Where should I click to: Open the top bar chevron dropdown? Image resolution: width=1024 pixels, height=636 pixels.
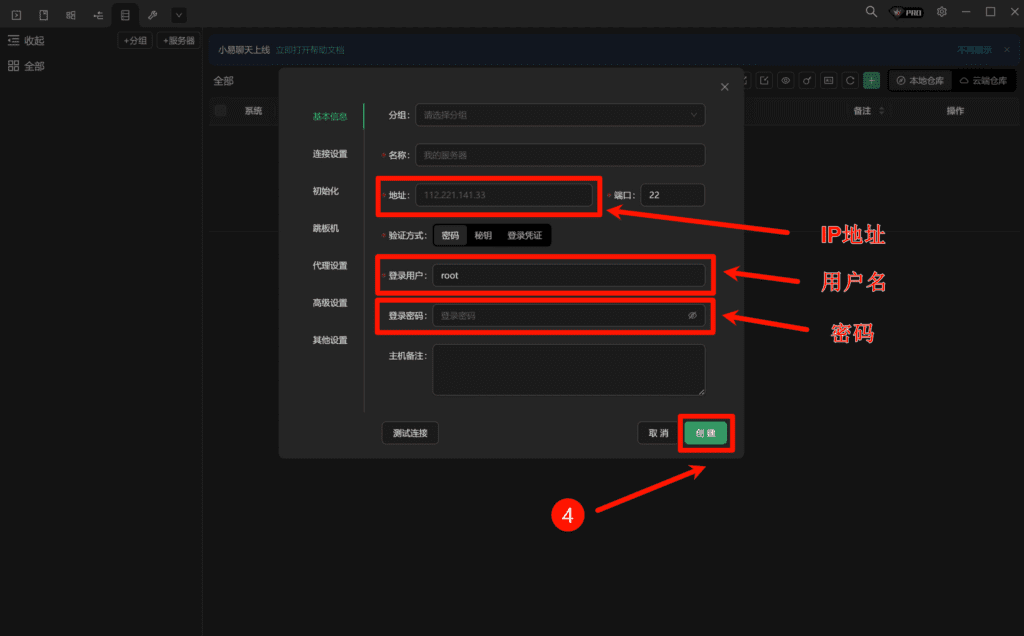coord(179,15)
